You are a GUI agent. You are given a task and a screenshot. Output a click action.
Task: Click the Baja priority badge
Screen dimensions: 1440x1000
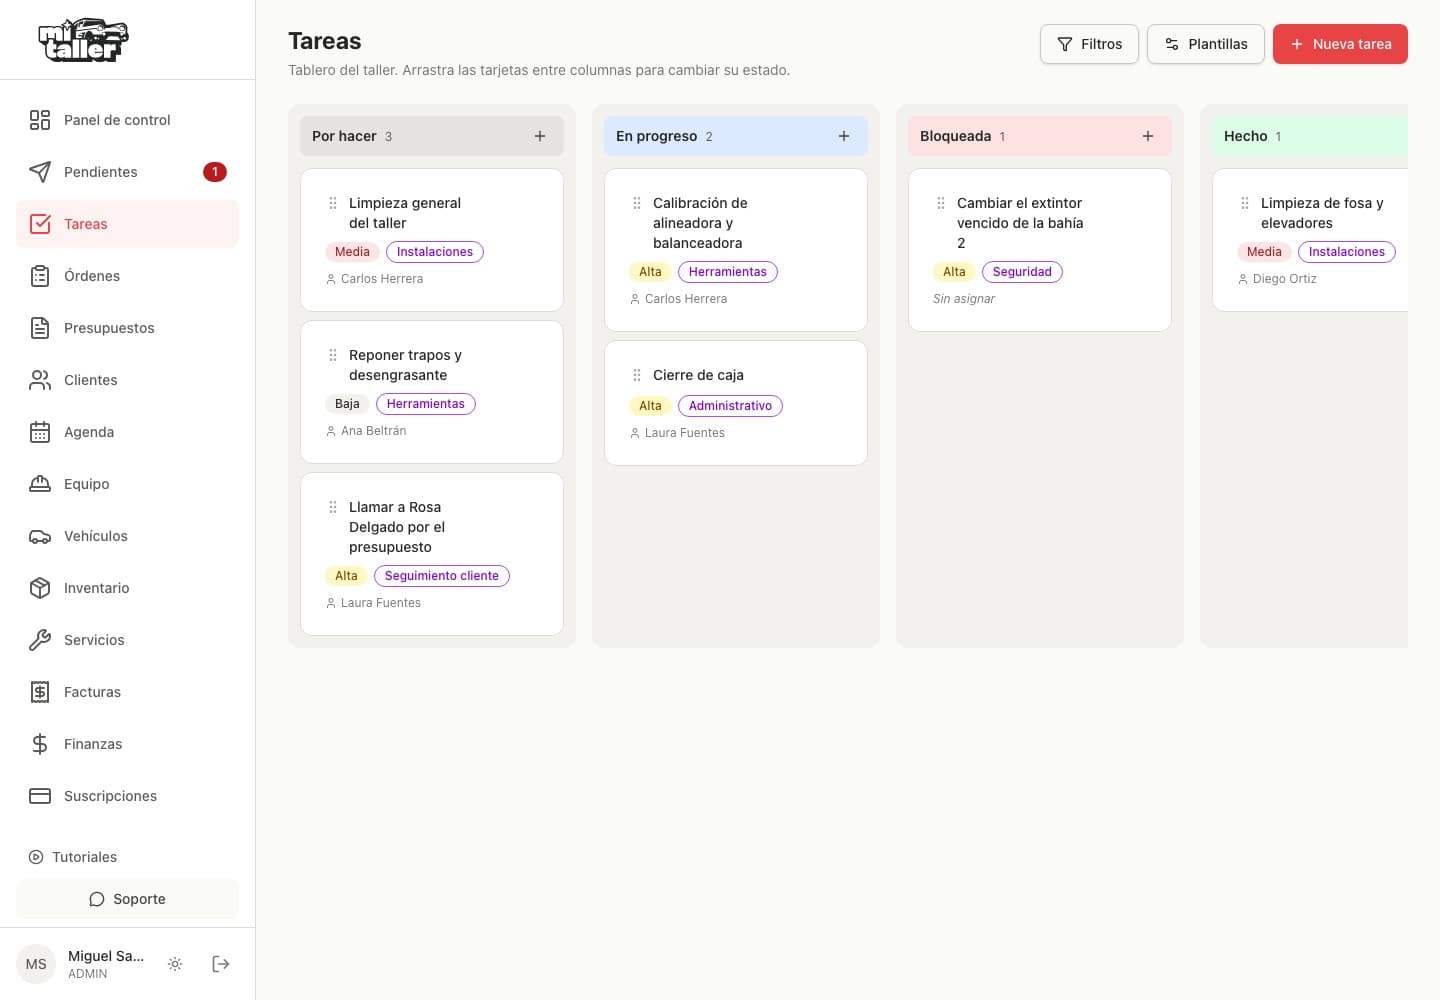(x=347, y=404)
